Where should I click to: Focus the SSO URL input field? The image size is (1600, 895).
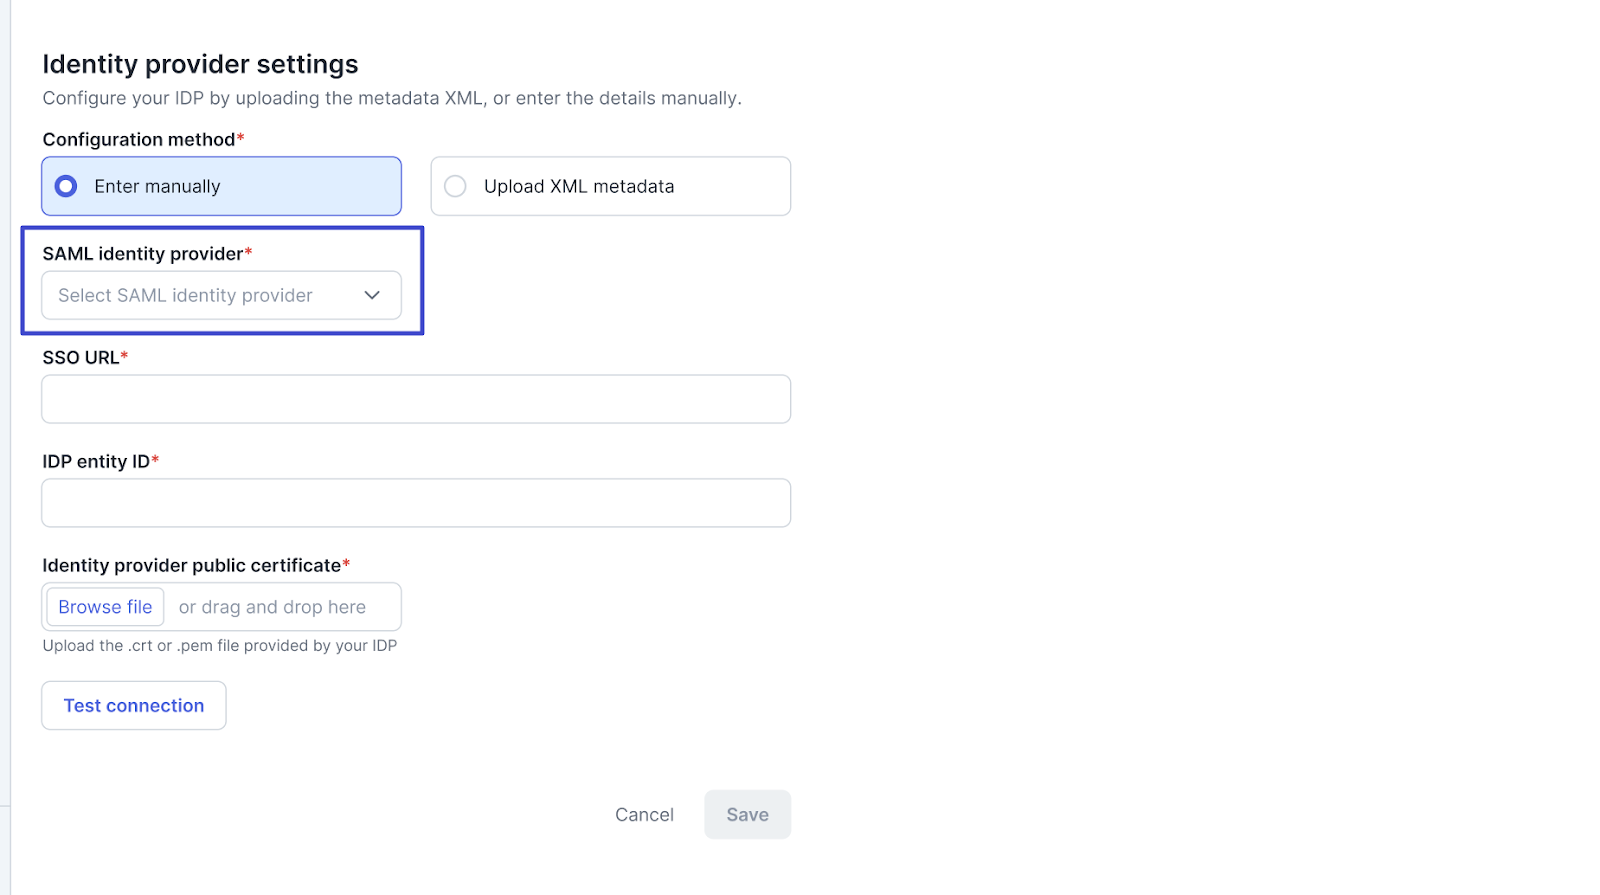pos(416,399)
